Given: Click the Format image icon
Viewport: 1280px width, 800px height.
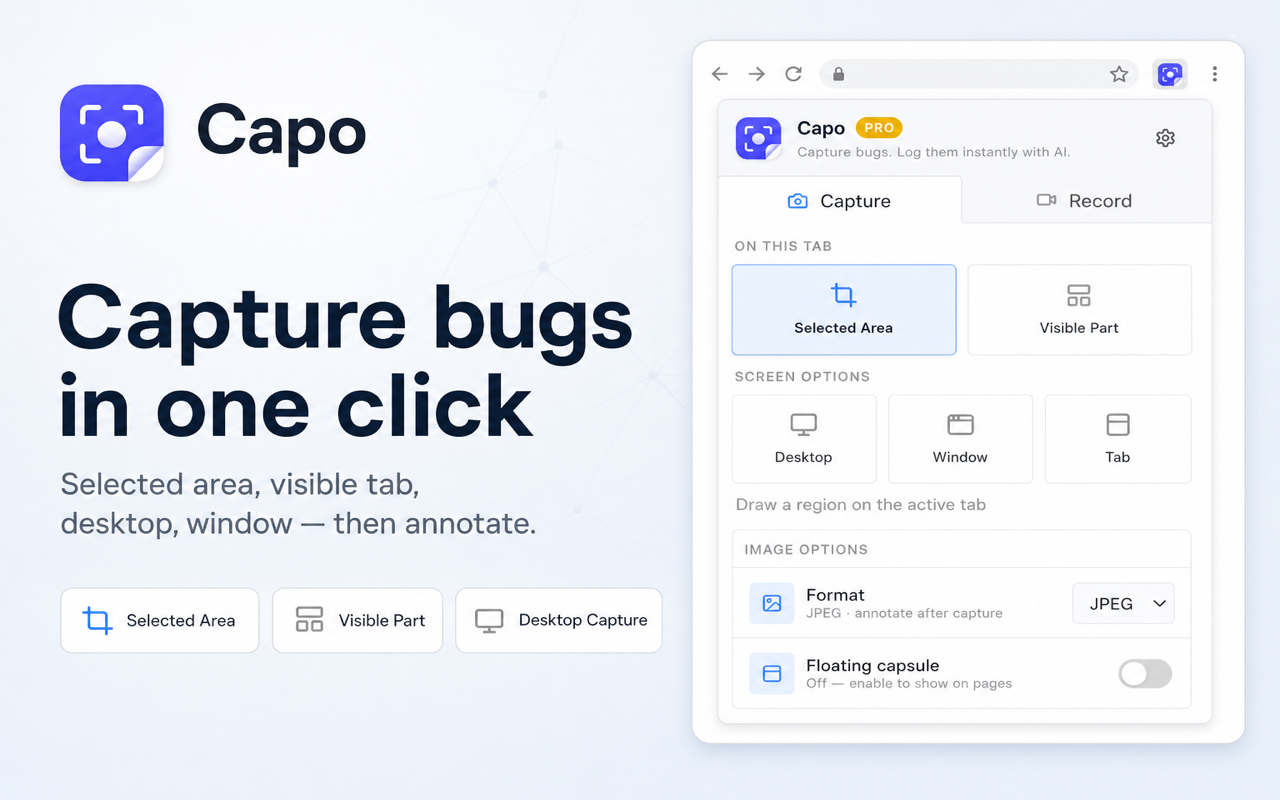Looking at the screenshot, I should click(772, 603).
